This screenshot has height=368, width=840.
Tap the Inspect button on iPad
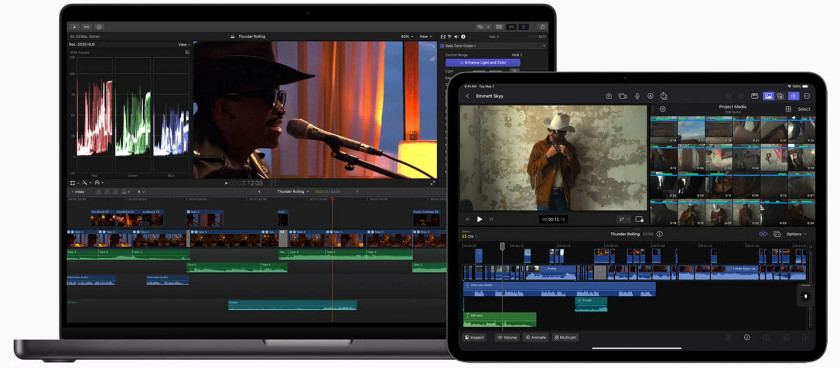[x=475, y=337]
